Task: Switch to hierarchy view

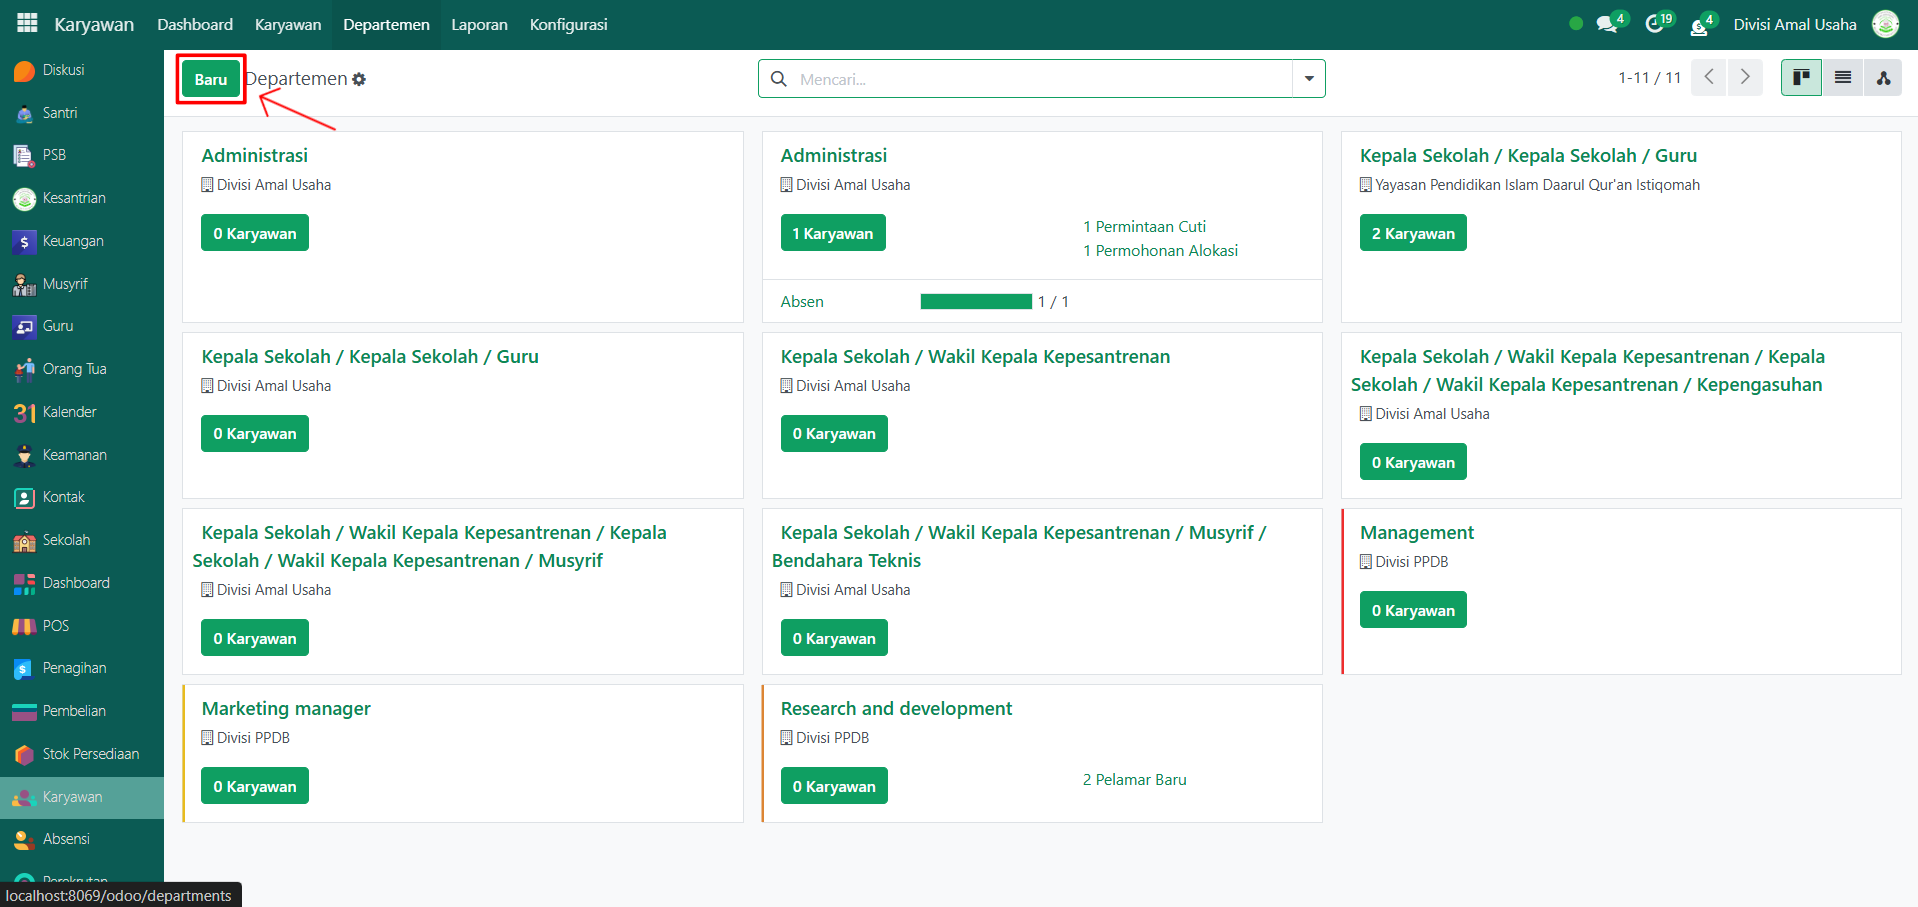Action: (1883, 78)
